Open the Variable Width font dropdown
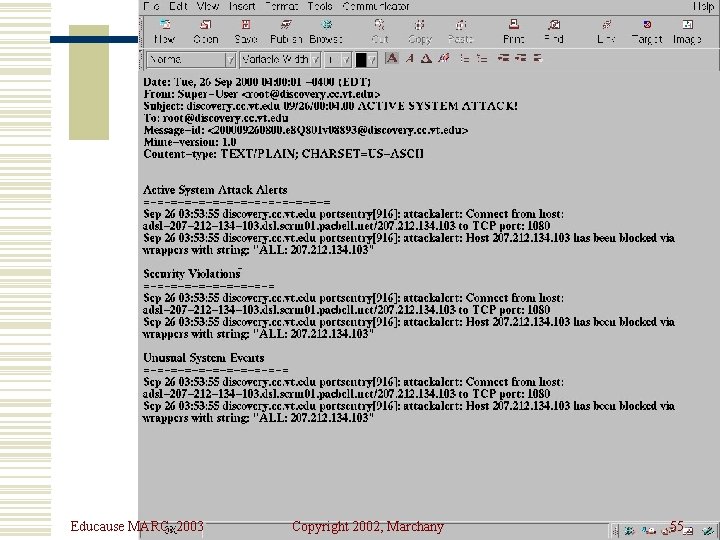Viewport: 720px width, 540px height. [280, 60]
